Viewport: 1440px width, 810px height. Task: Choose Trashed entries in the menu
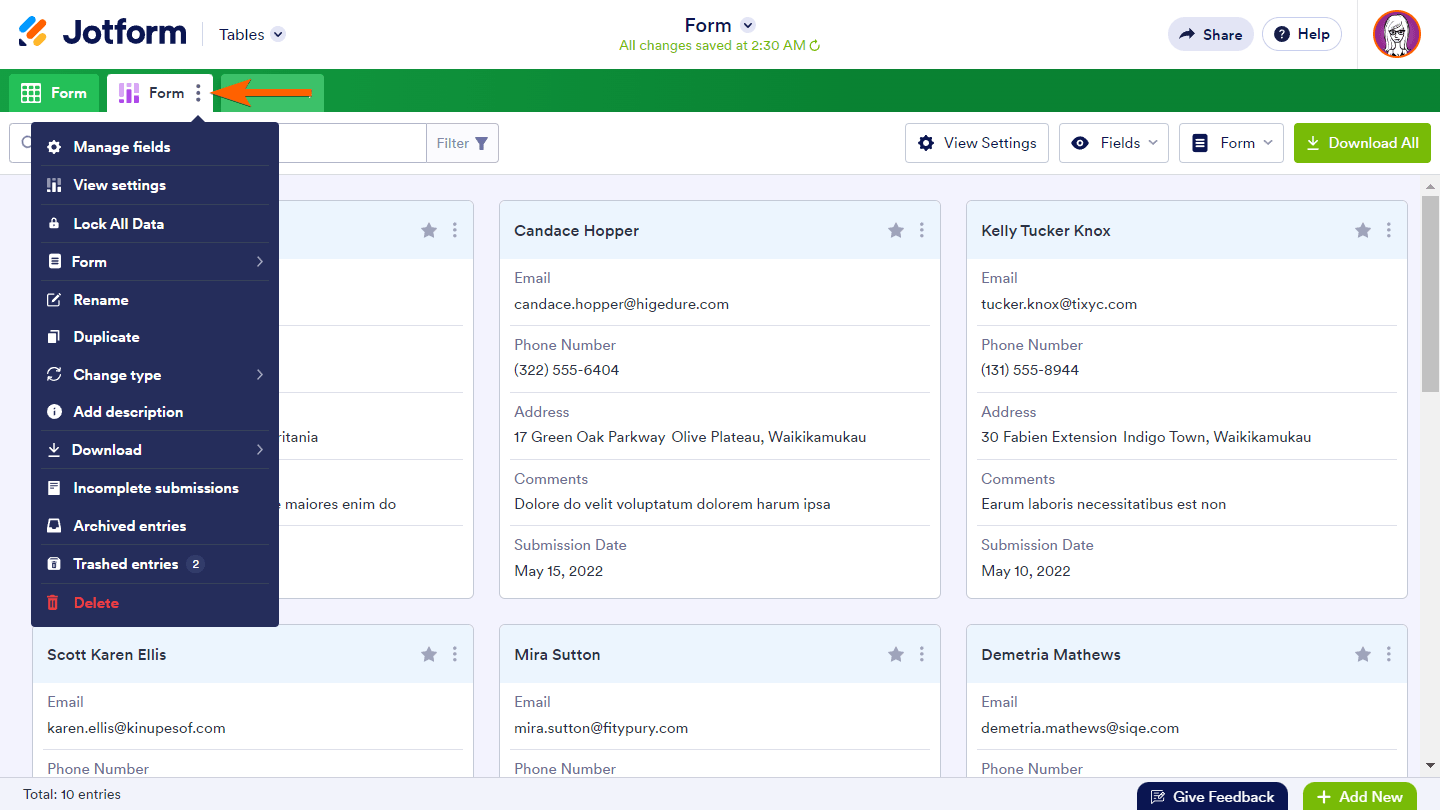(155, 564)
